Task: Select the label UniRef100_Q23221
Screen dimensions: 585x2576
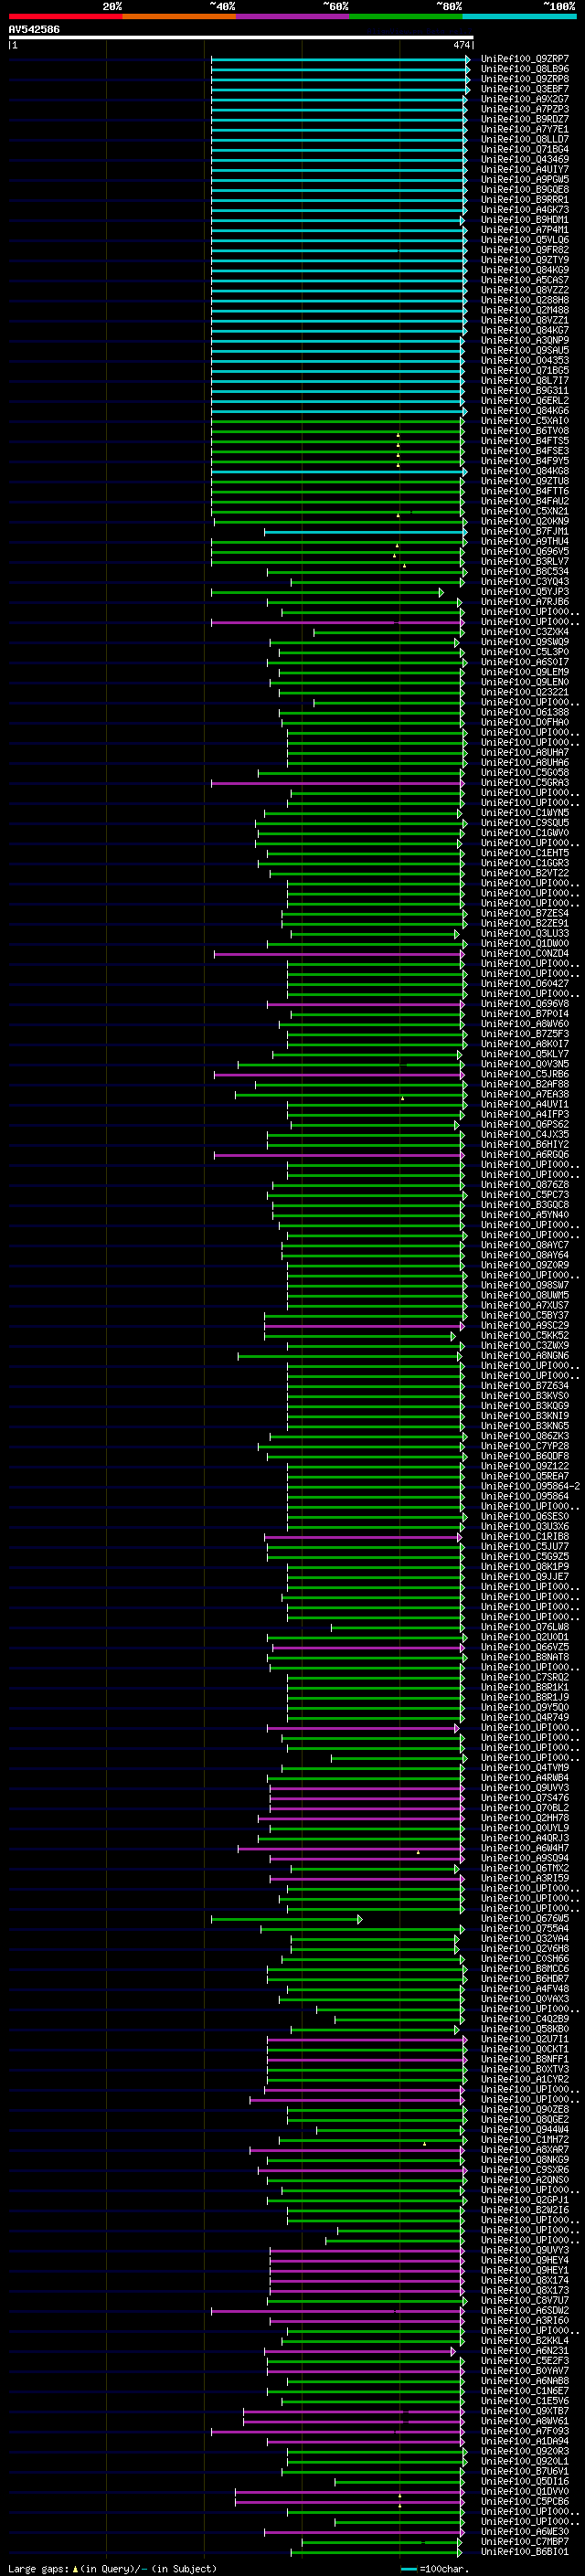Action: tap(525, 692)
